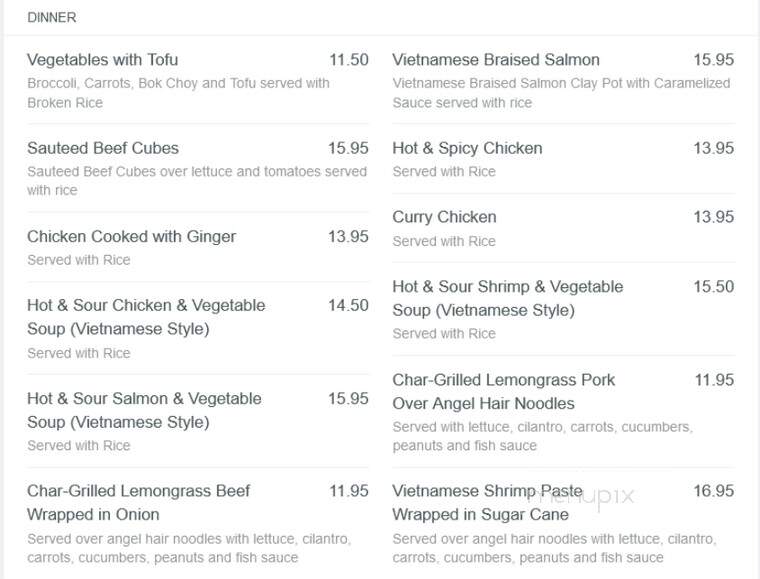The image size is (760, 579).
Task: Click the 11.50 price for Vegetables with Tofu
Action: click(349, 60)
